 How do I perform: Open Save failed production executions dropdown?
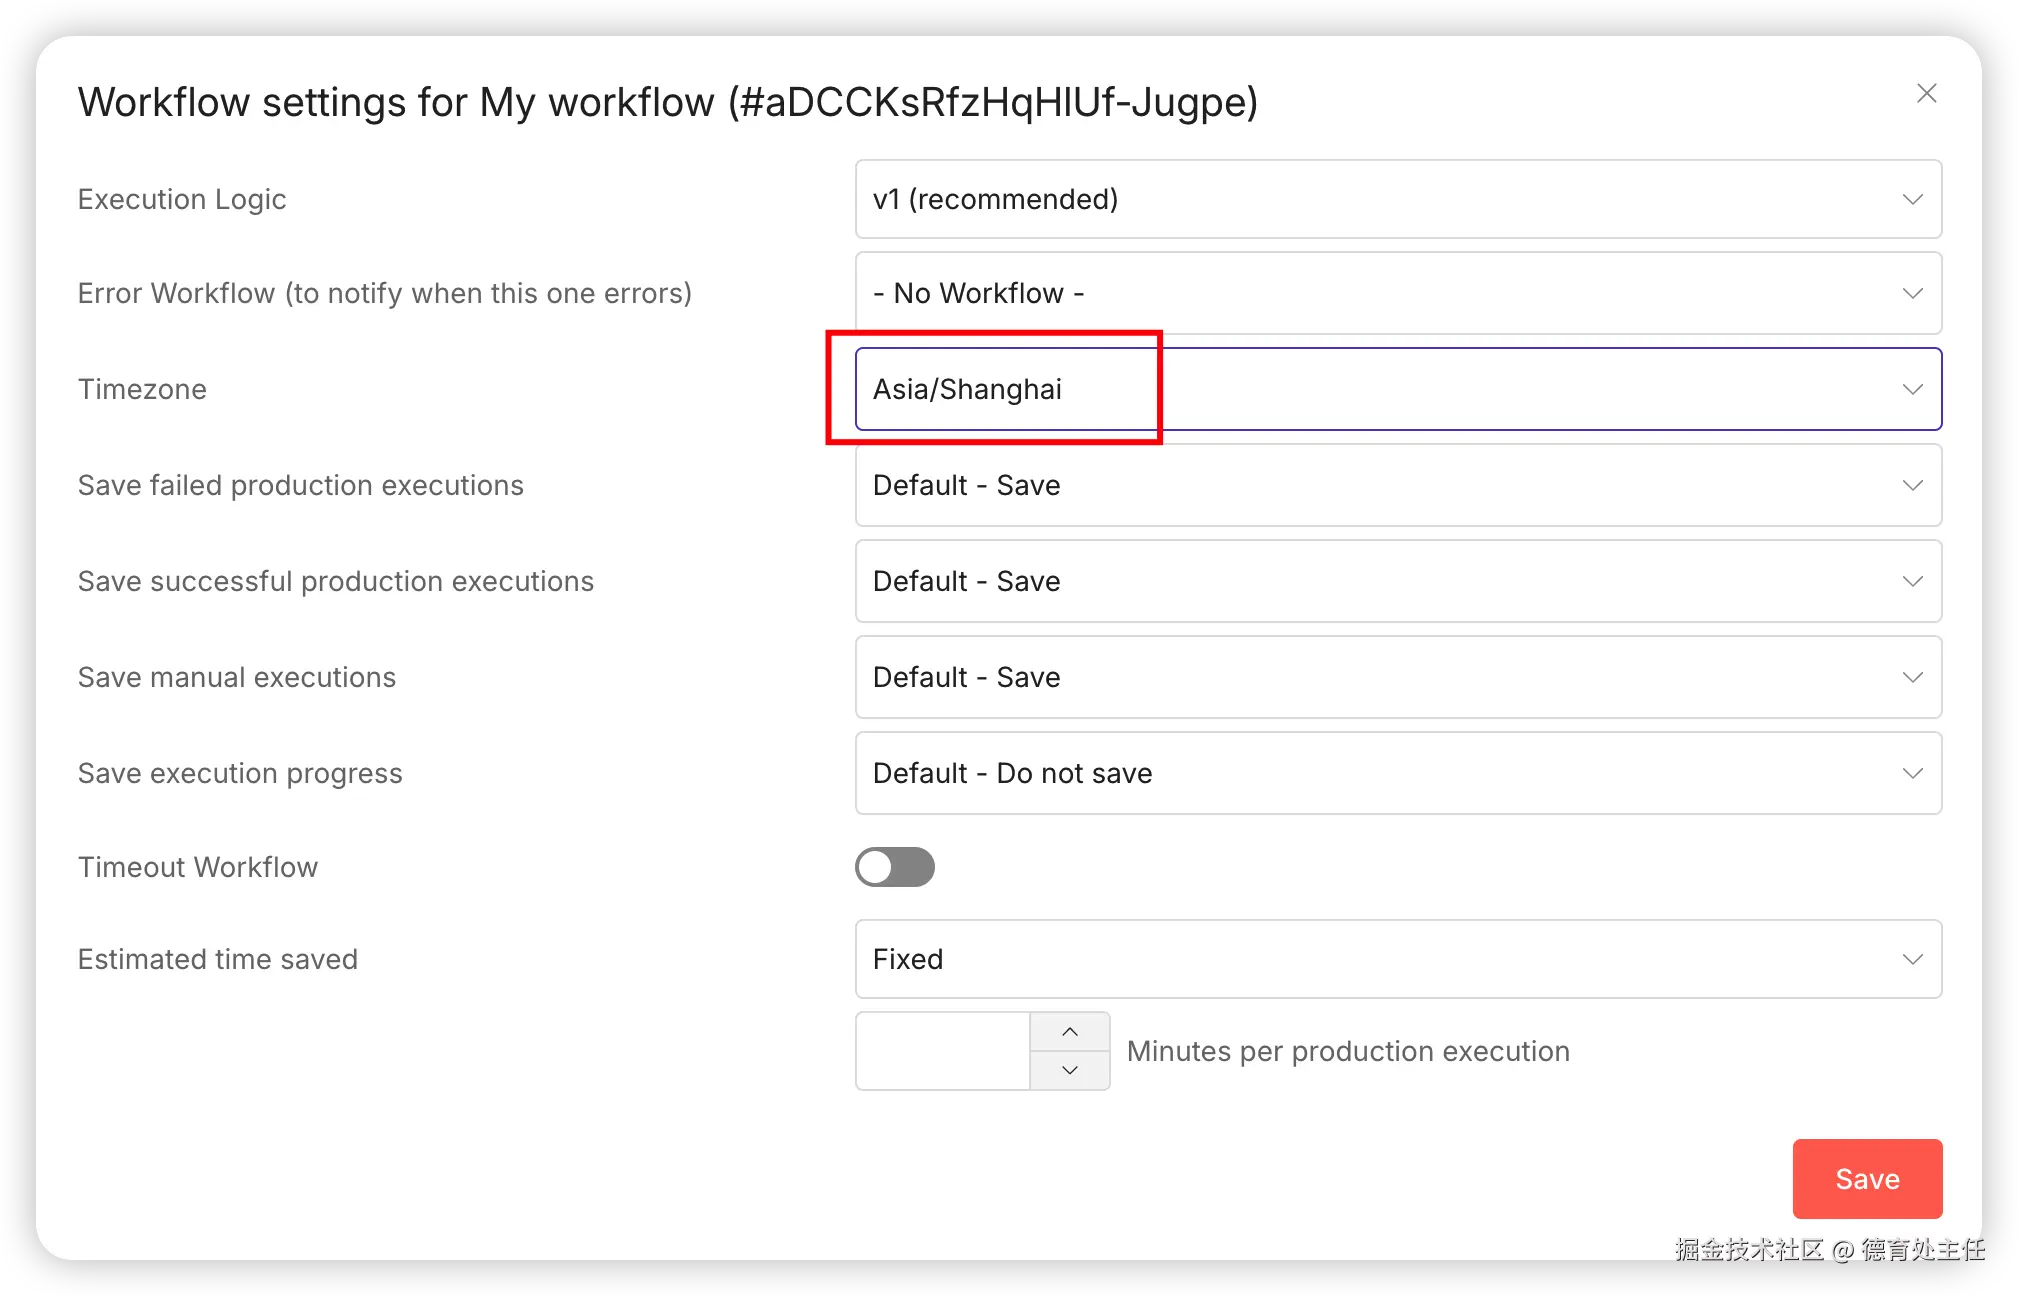(x=1396, y=485)
